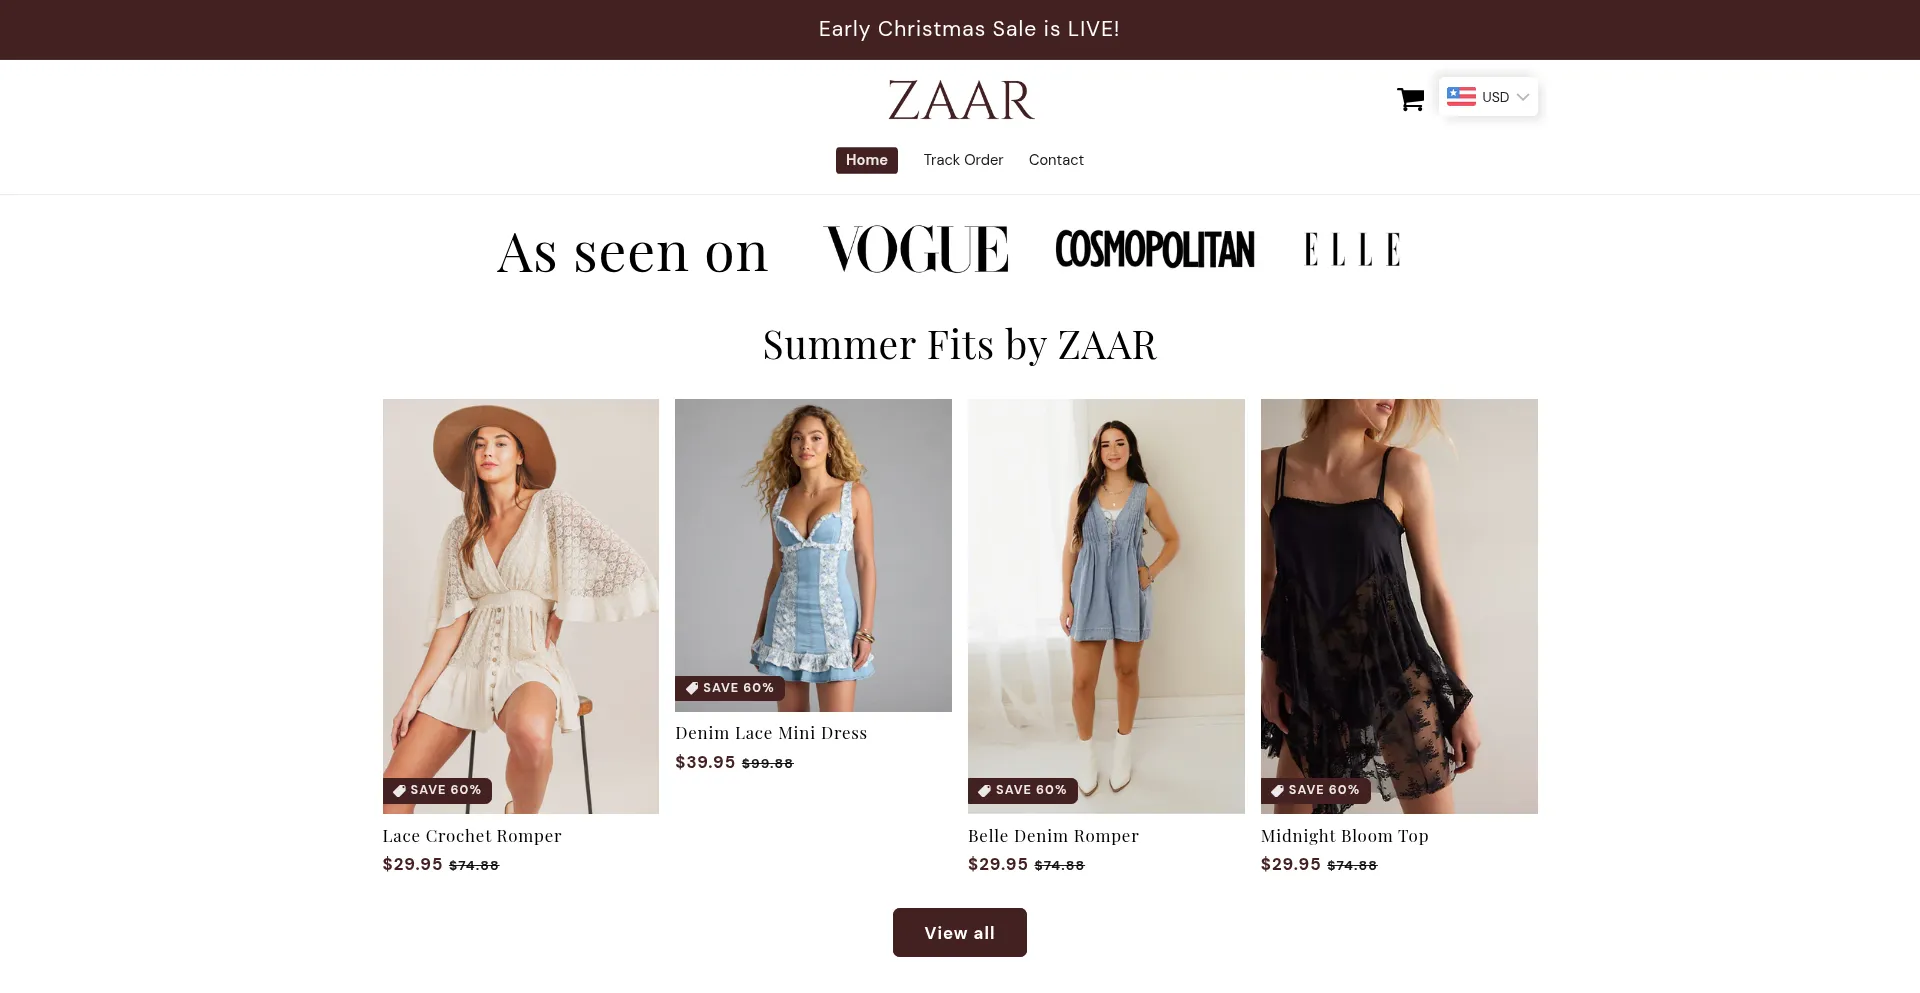Open the Track Order page
This screenshot has width=1920, height=993.
point(963,160)
